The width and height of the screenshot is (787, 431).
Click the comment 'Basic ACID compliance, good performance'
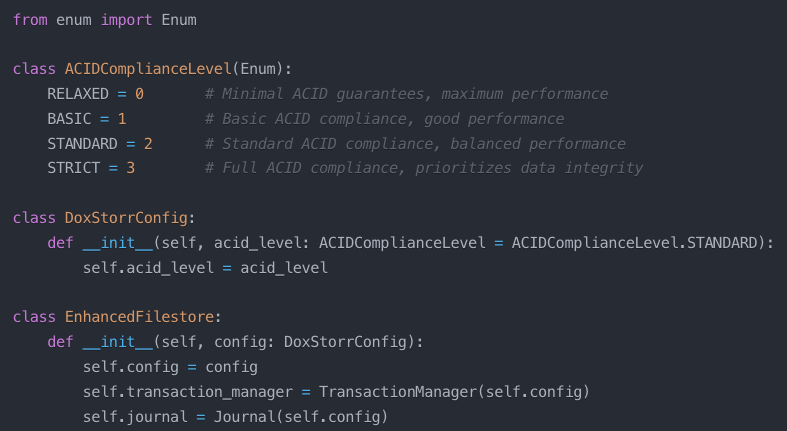384,119
